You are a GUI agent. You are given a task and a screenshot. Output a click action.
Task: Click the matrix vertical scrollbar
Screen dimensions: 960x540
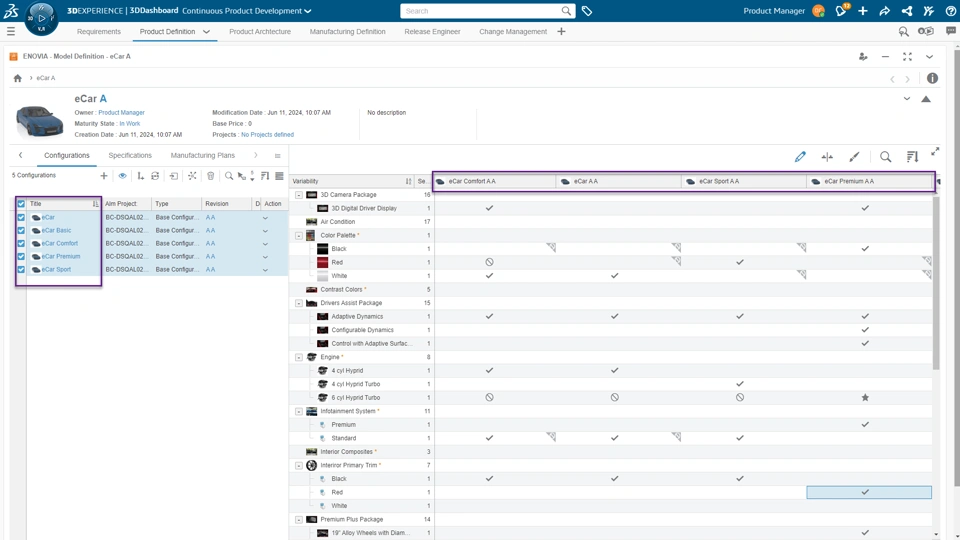point(936,282)
